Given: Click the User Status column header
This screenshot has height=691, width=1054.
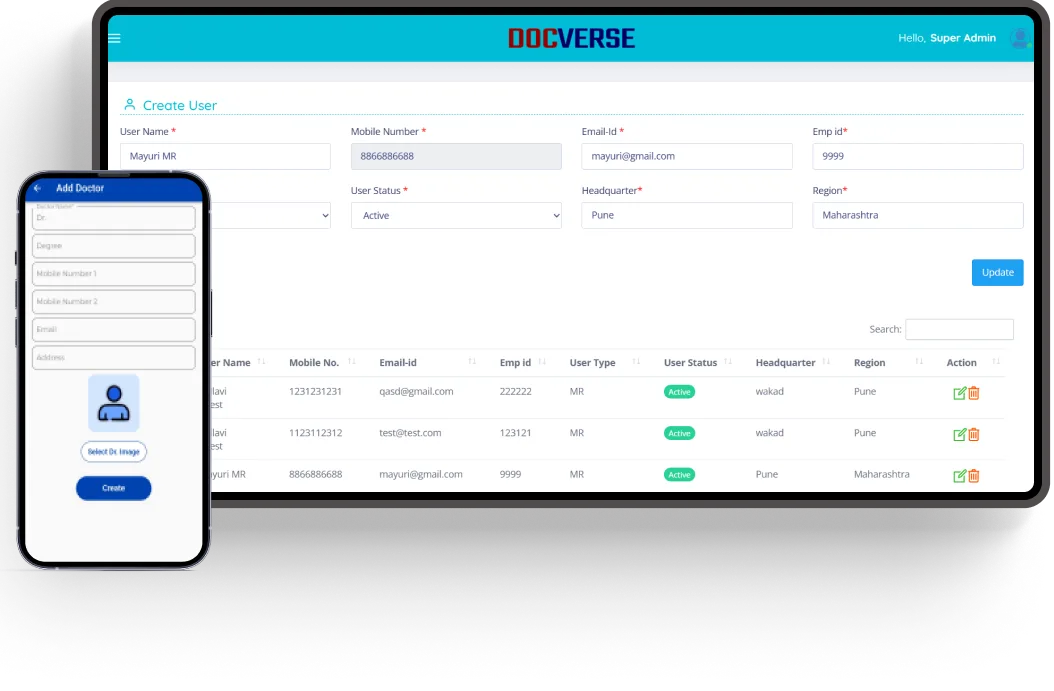Looking at the screenshot, I should 690,363.
